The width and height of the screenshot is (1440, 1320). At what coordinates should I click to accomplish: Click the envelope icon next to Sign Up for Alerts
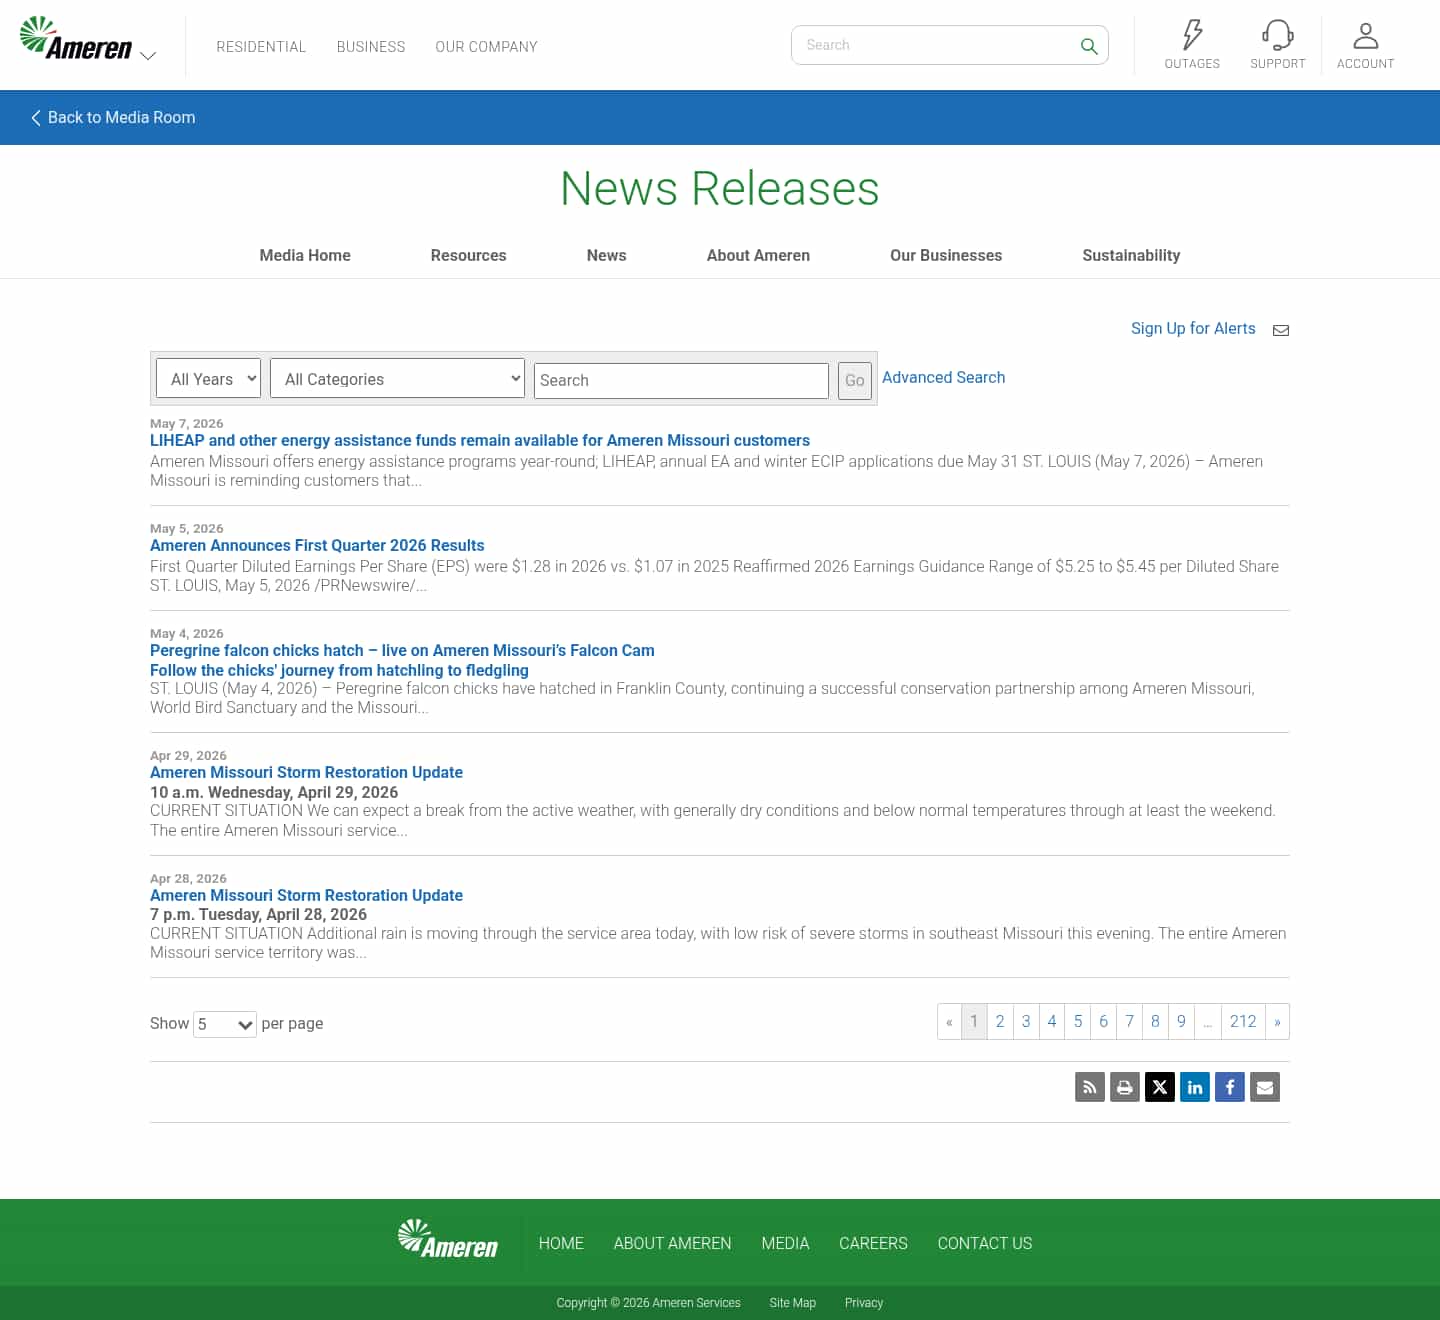[1280, 330]
